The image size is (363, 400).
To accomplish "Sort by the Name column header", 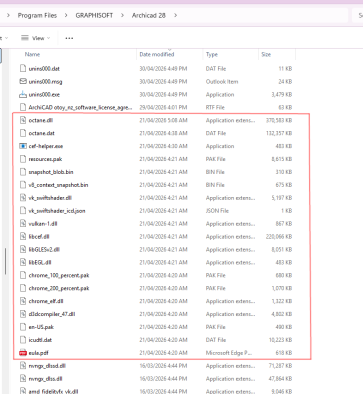I will point(32,54).
